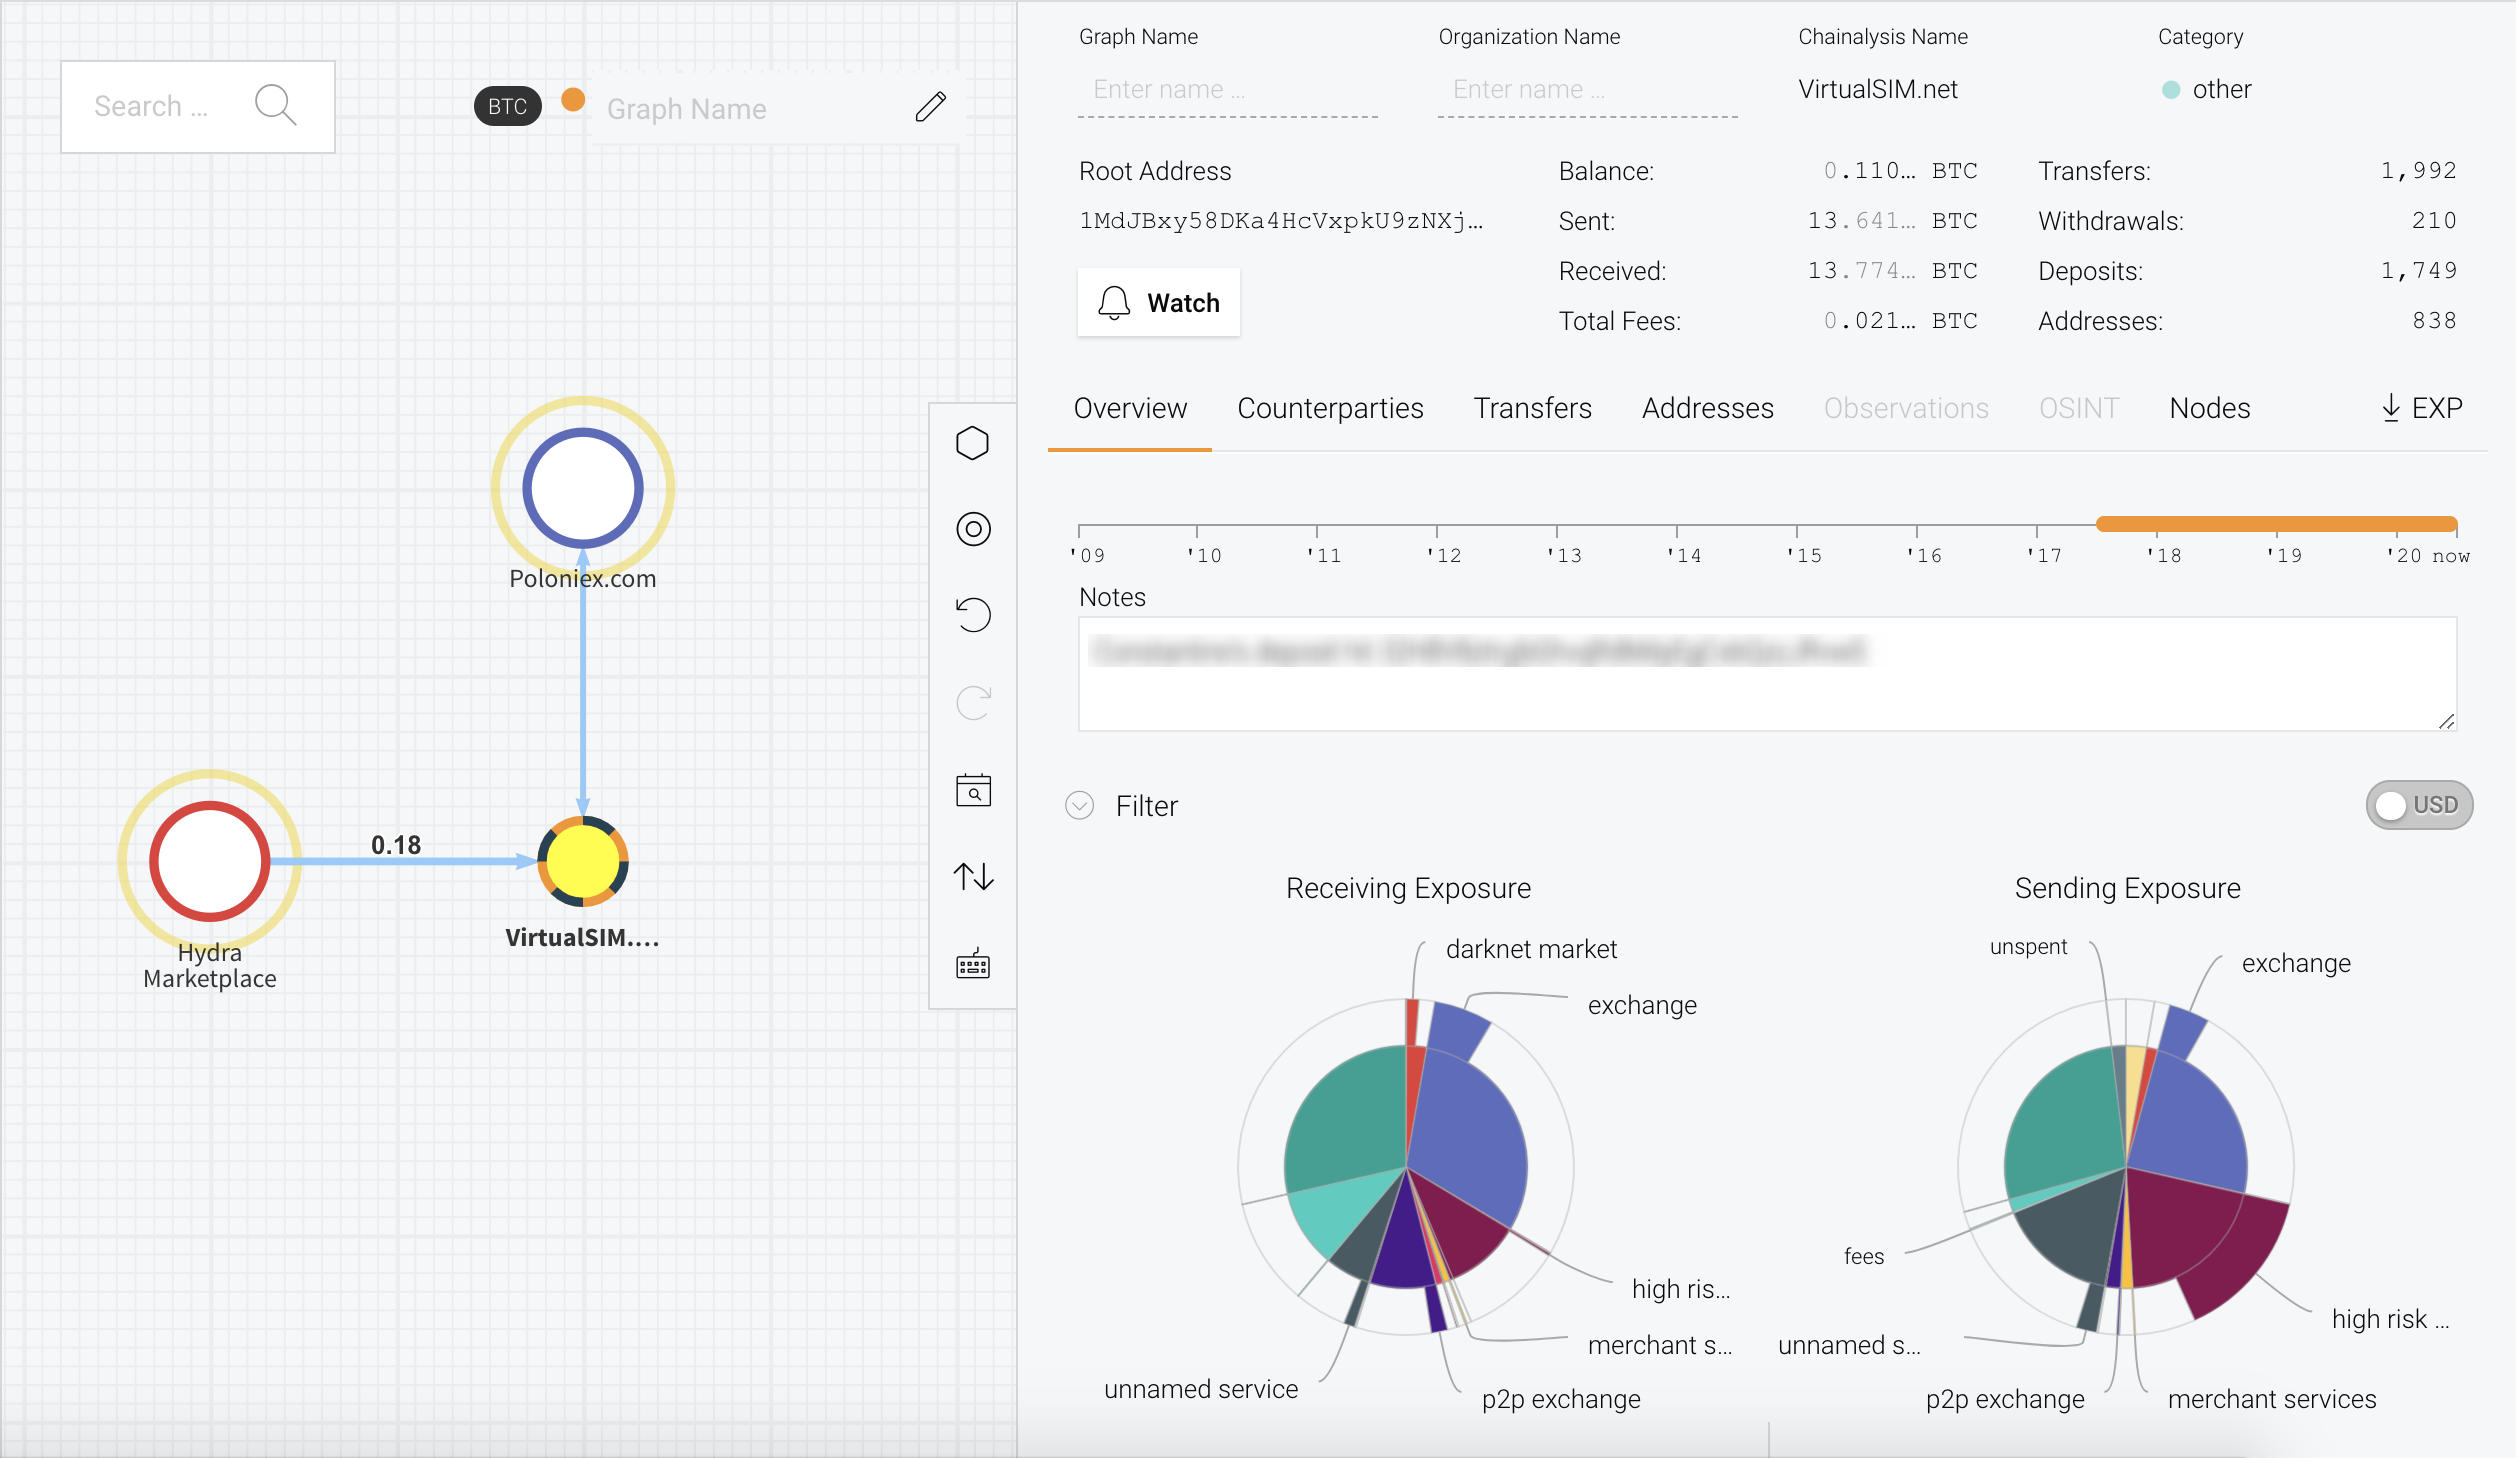
Task: Expand the Filter section chevron
Action: 1079,805
